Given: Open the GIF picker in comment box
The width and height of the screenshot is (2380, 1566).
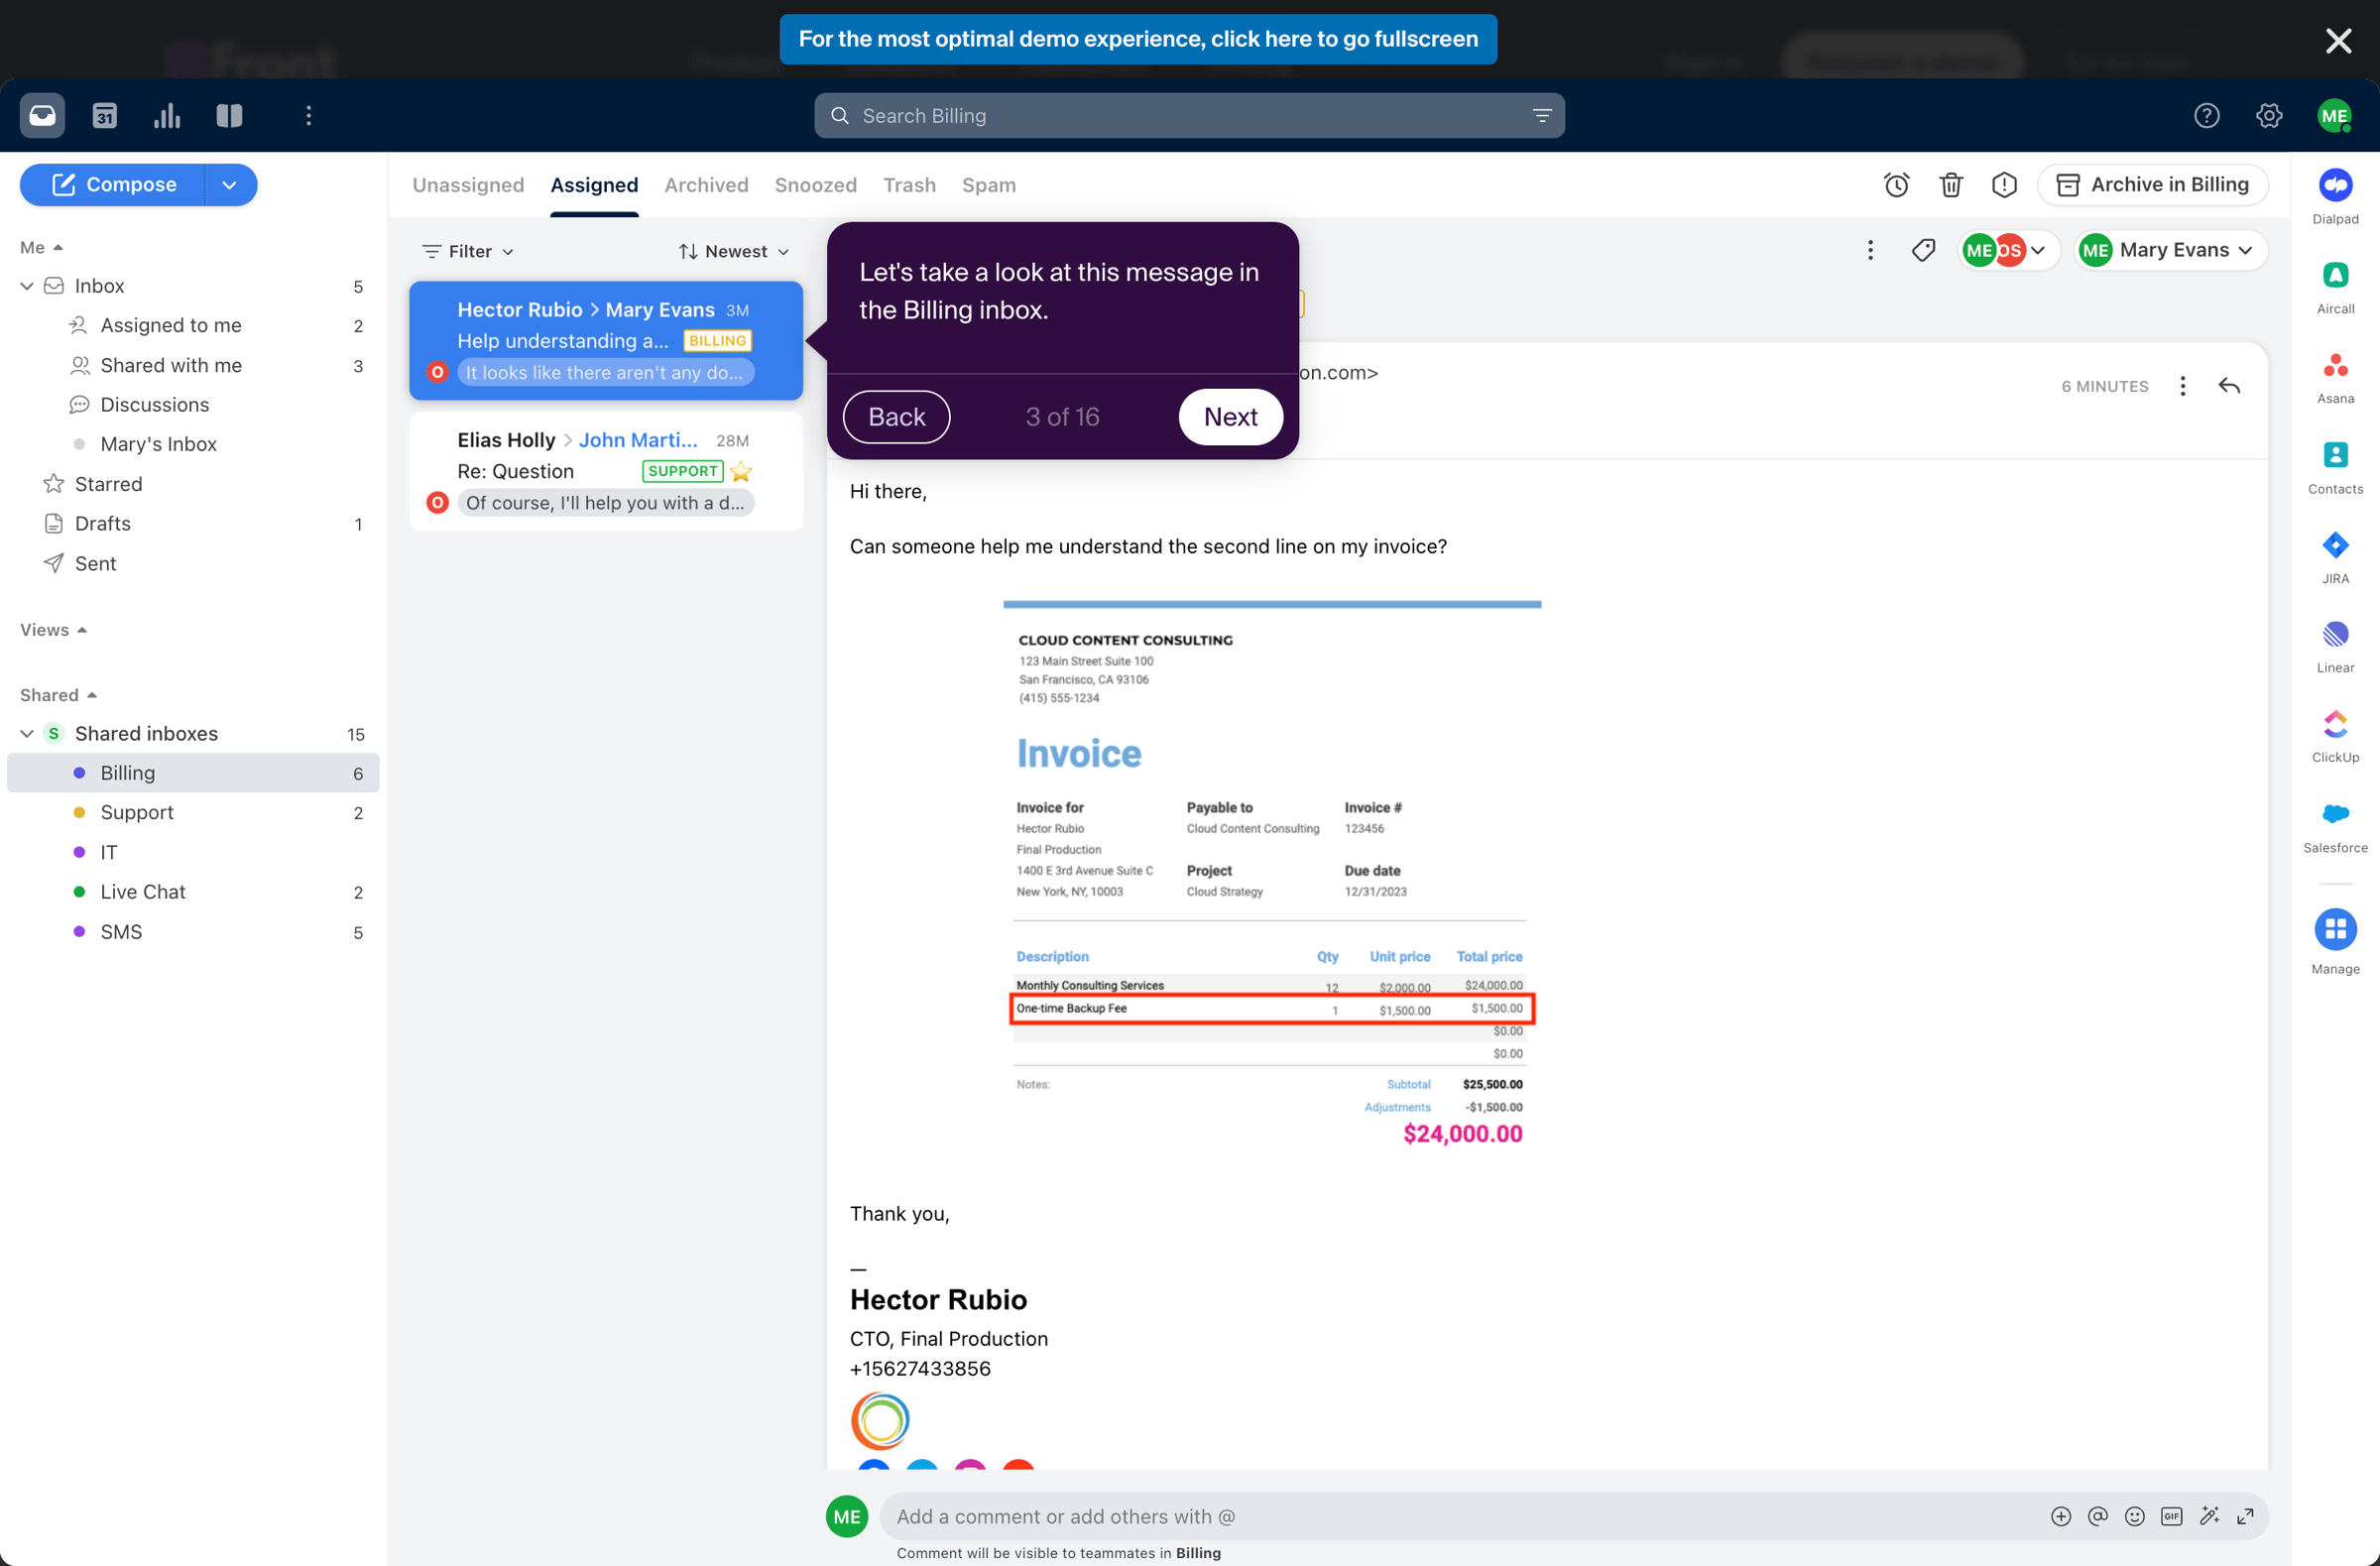Looking at the screenshot, I should pos(2171,1517).
